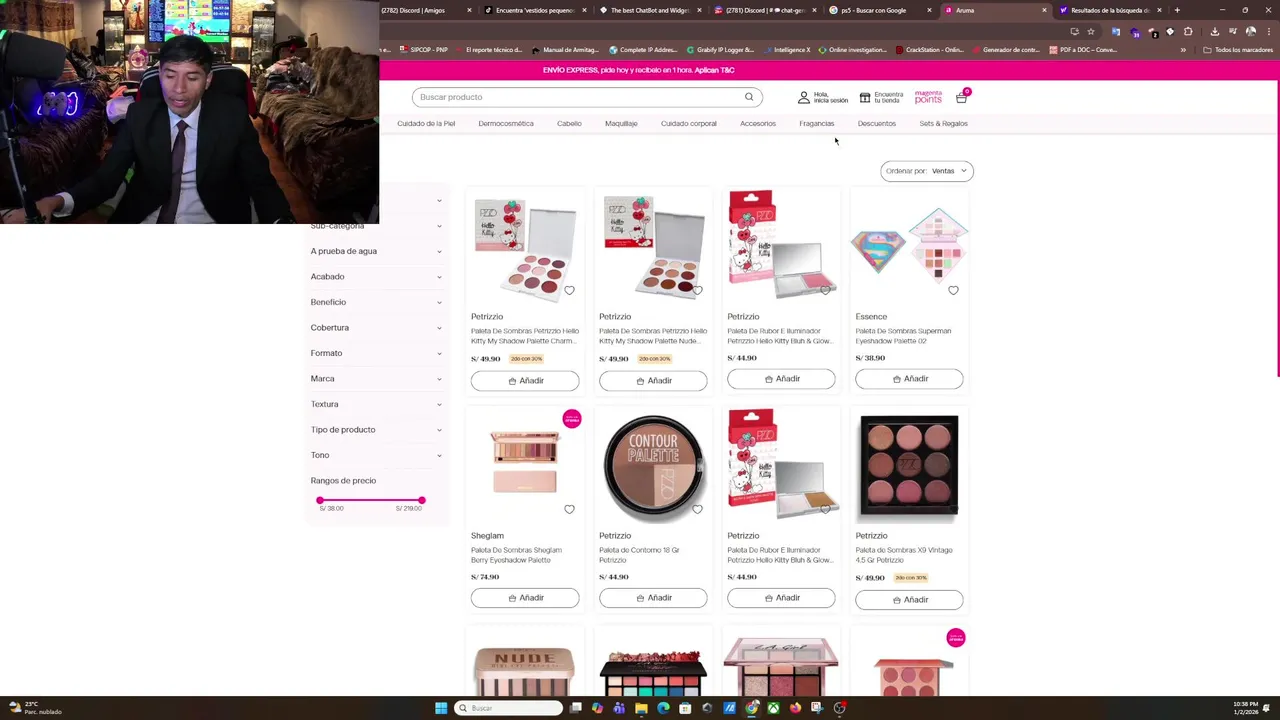The width and height of the screenshot is (1280, 720).
Task: Focus the 'Buscar producto' search field
Action: click(586, 97)
